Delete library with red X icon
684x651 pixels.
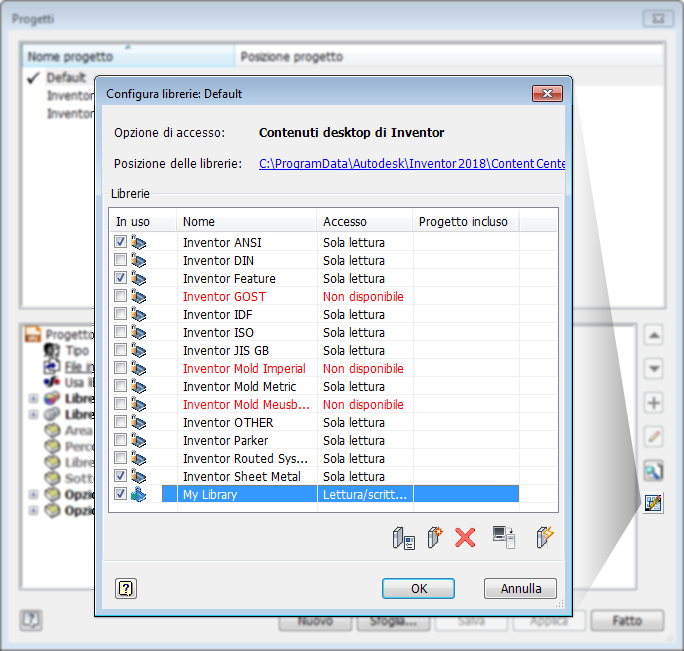click(x=465, y=538)
